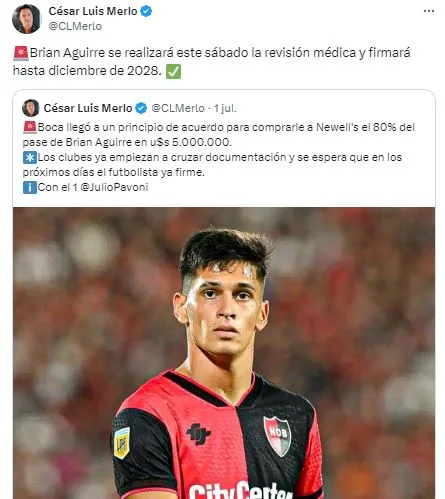Click the quoted author name César Luis Merlo
Viewport: 445px width, 499px height.
(88, 108)
